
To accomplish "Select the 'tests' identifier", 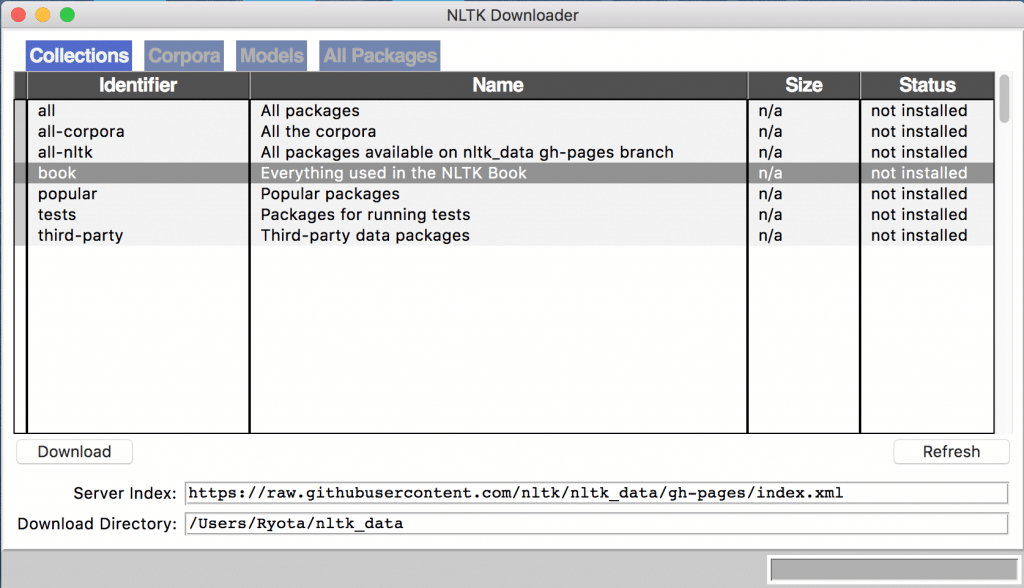I will click(57, 215).
